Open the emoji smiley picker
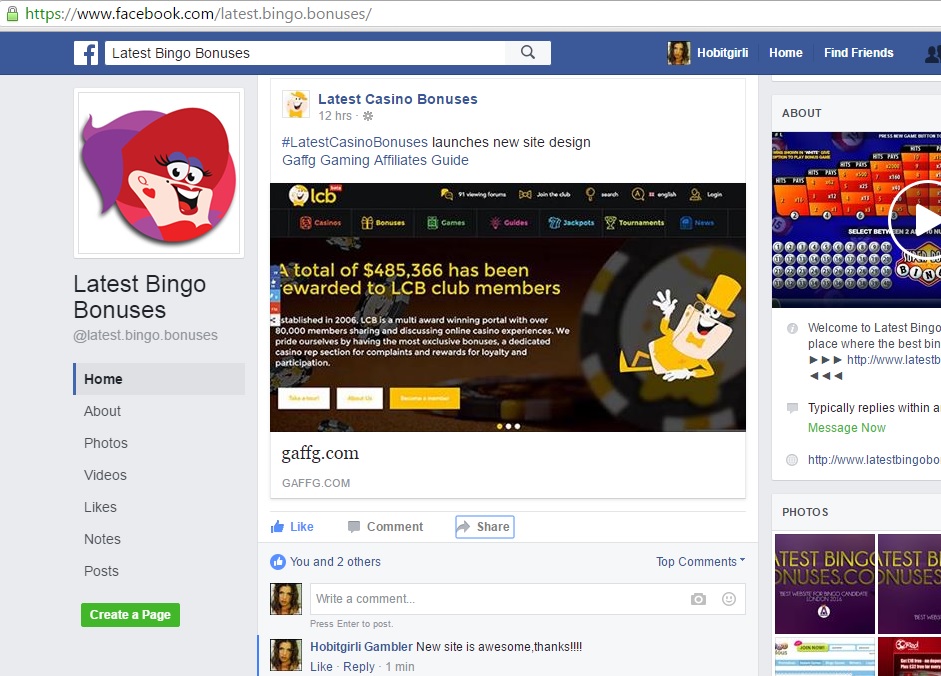 coord(729,599)
